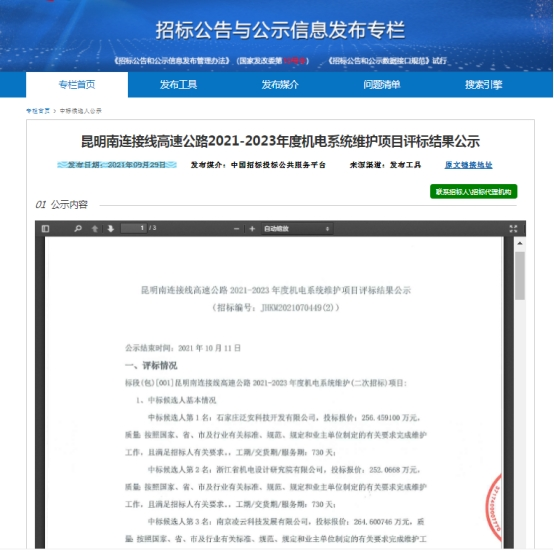This screenshot has width=554, height=553.
Task: Click the 公示结束时间 2021年10月11日 line
Action: coord(183,348)
